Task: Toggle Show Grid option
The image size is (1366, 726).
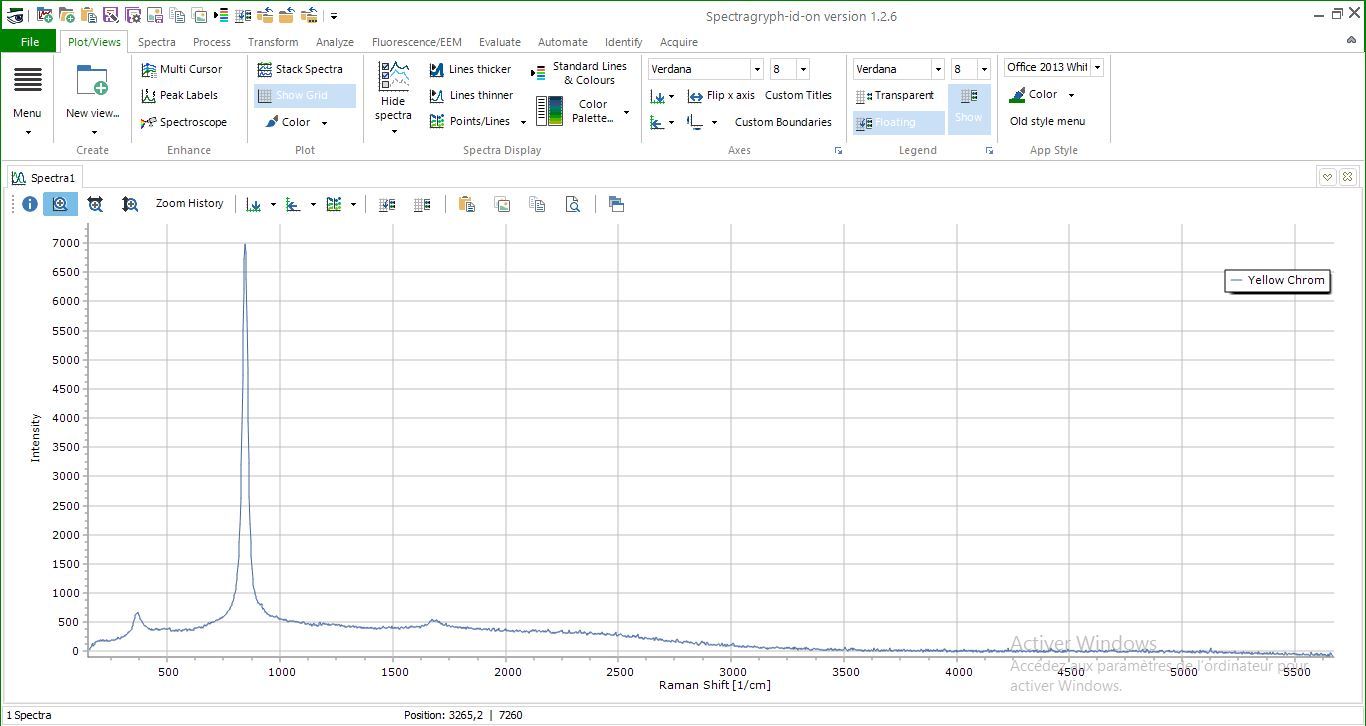Action: [x=305, y=96]
